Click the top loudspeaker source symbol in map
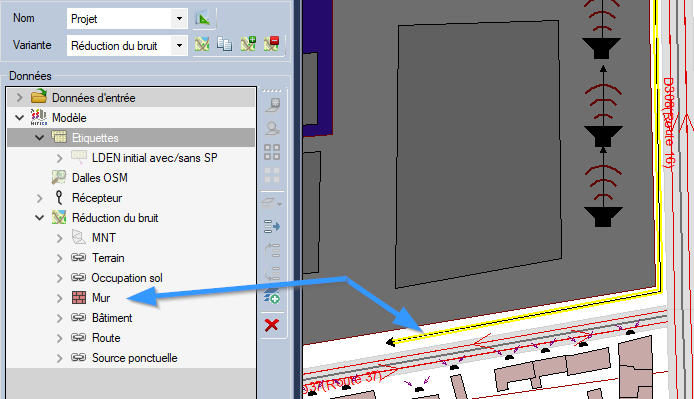 click(x=602, y=48)
